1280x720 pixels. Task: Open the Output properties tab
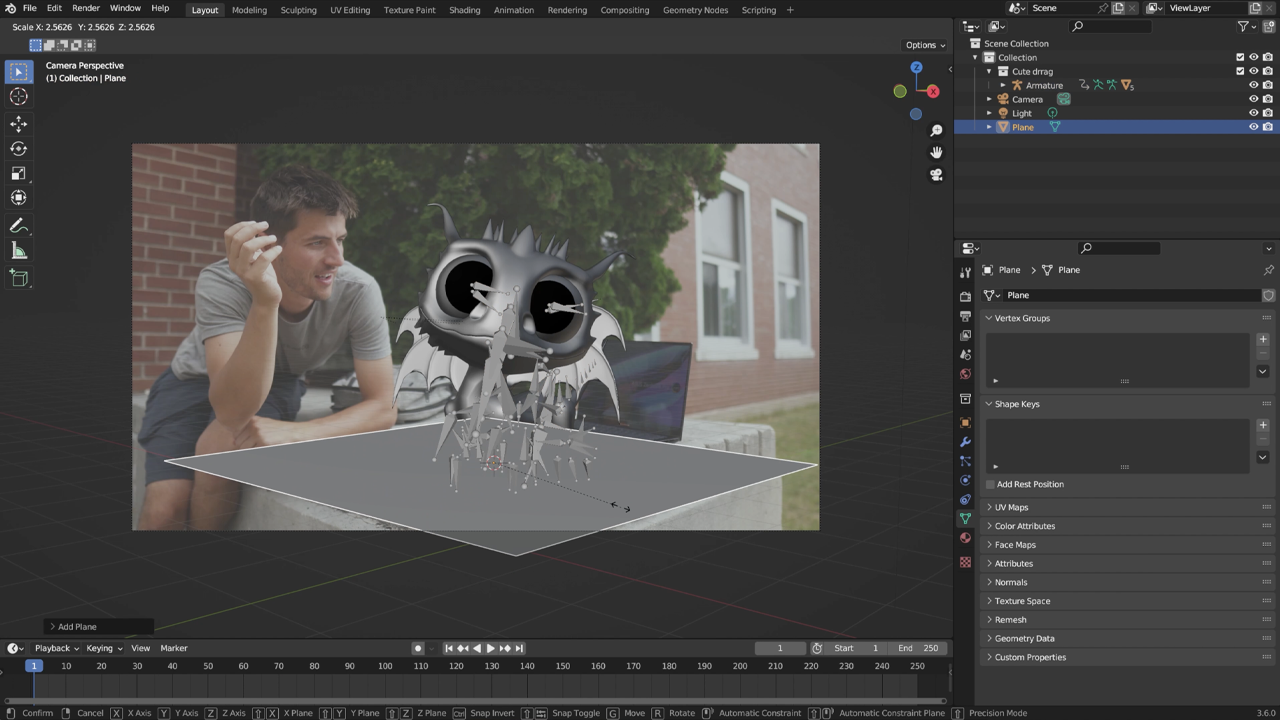coord(965,316)
